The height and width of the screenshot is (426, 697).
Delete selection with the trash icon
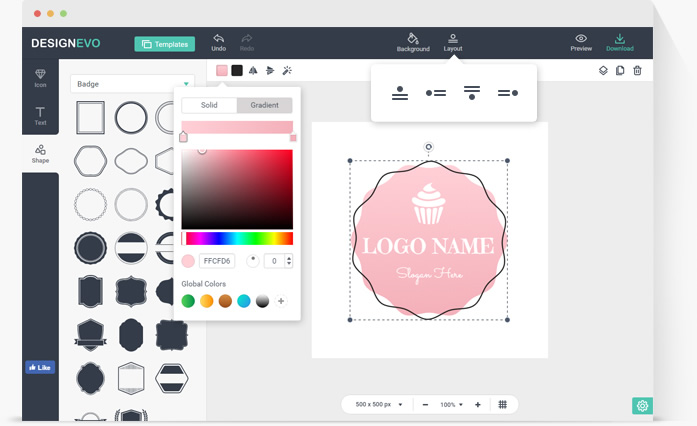coord(637,71)
